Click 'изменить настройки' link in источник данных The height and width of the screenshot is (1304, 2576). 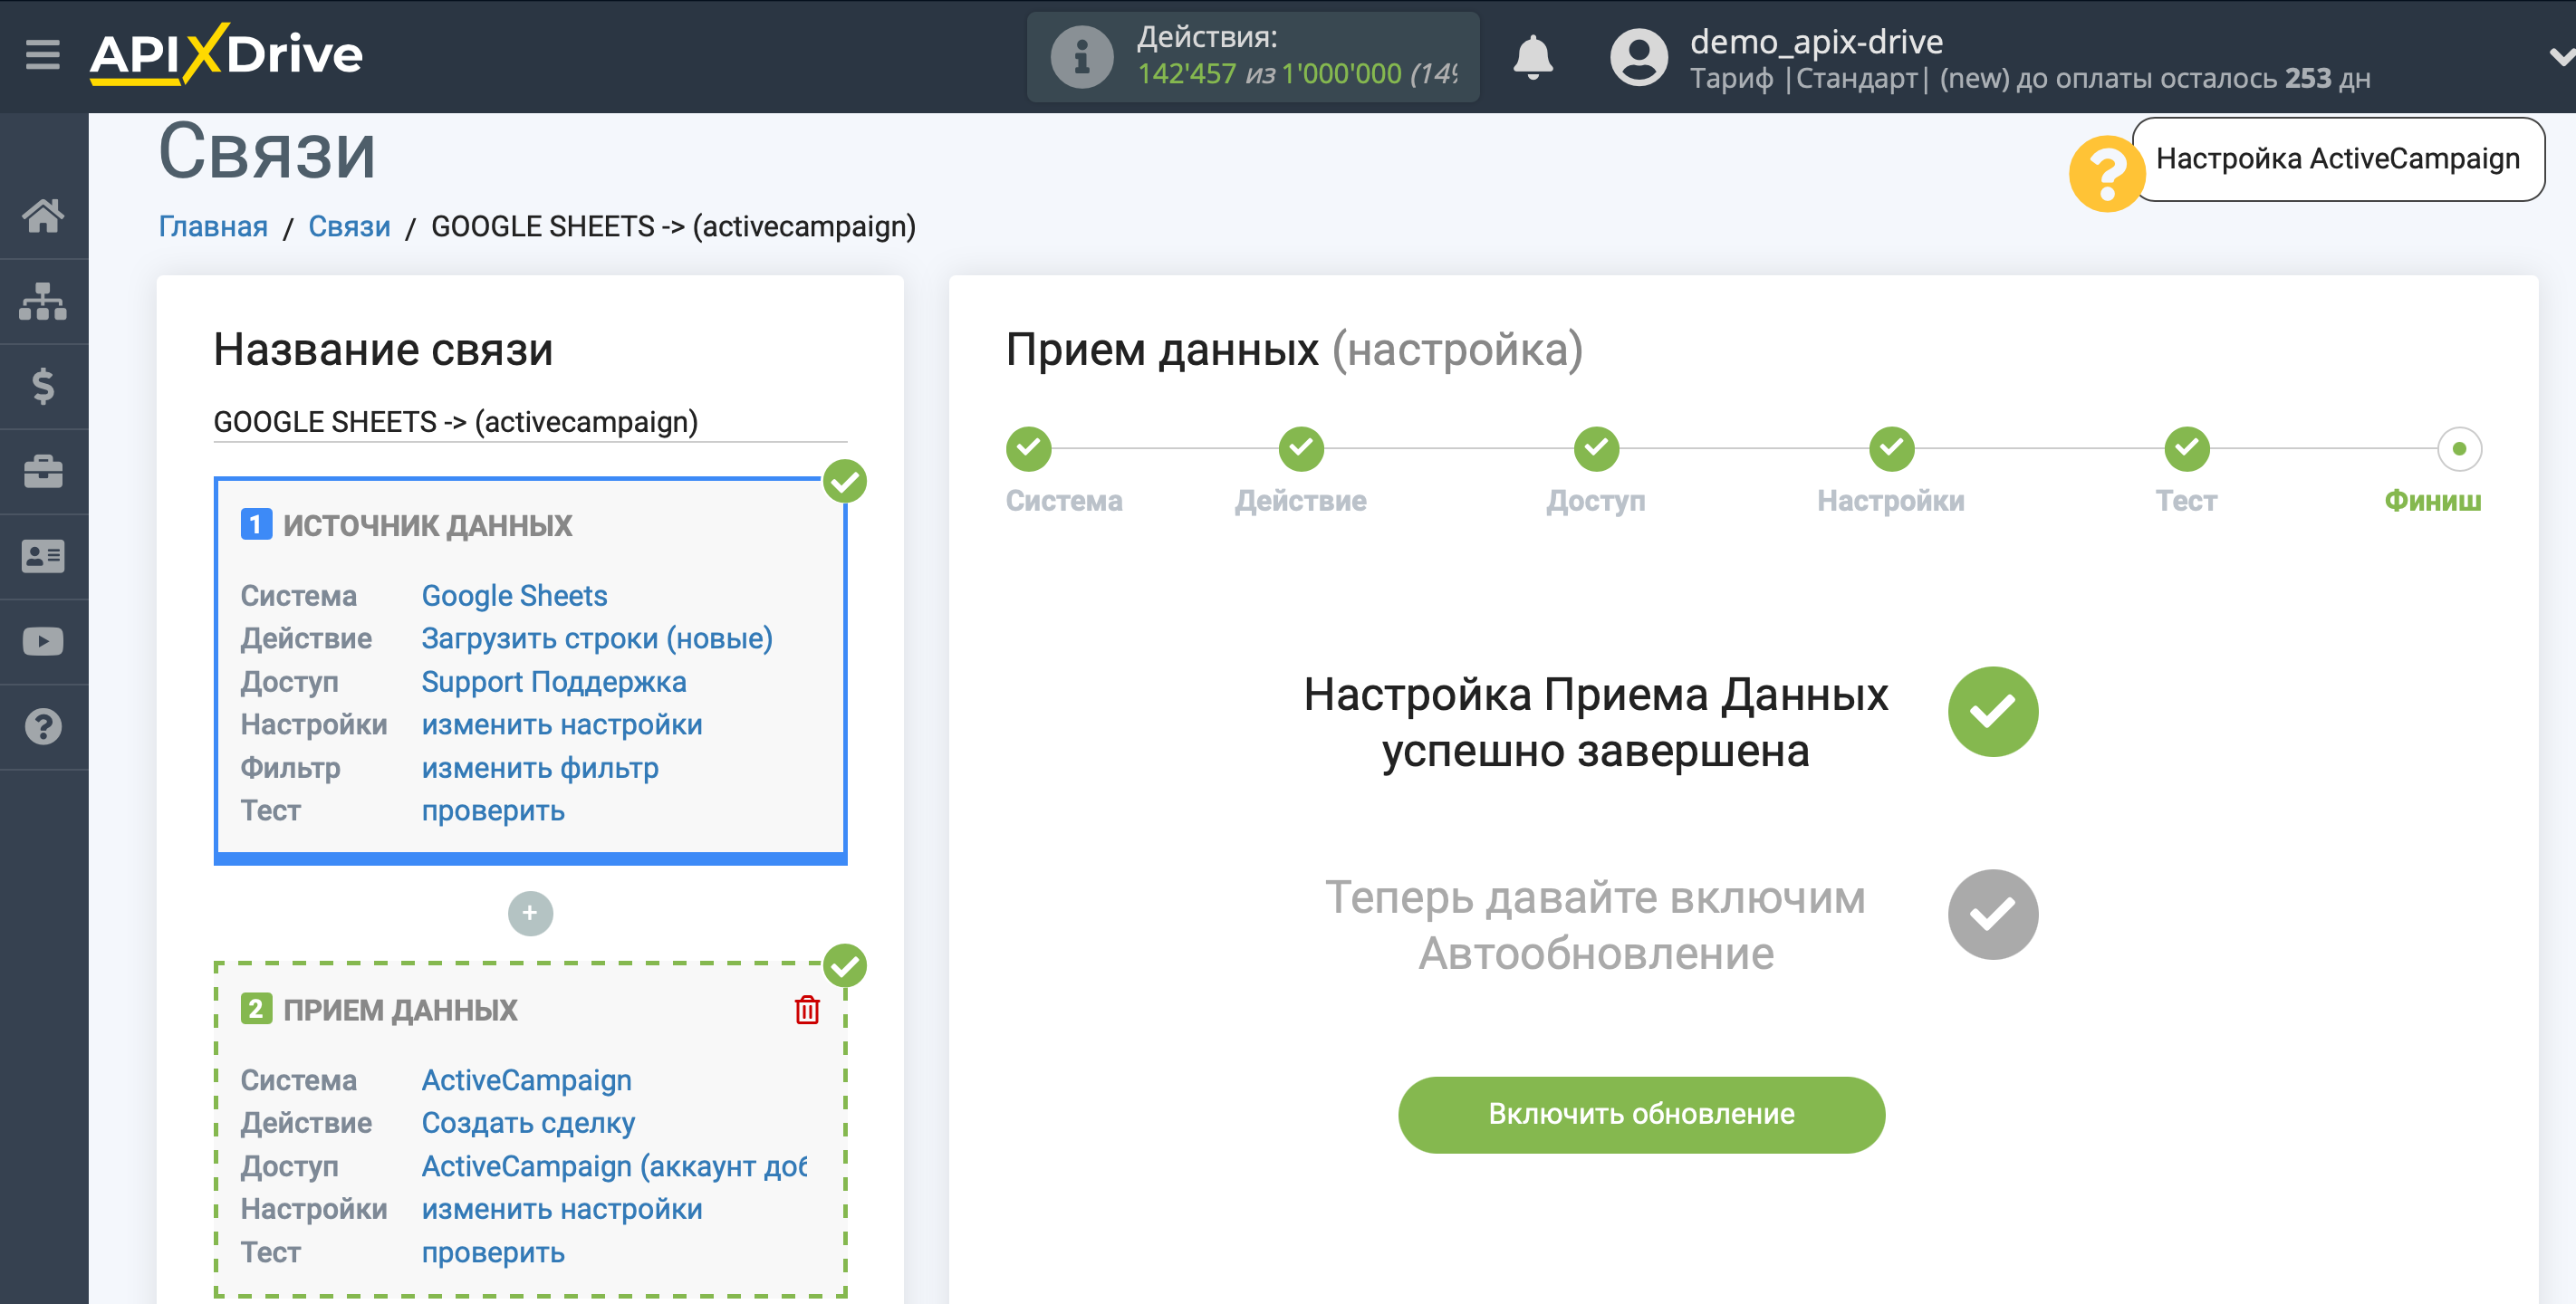tap(561, 725)
